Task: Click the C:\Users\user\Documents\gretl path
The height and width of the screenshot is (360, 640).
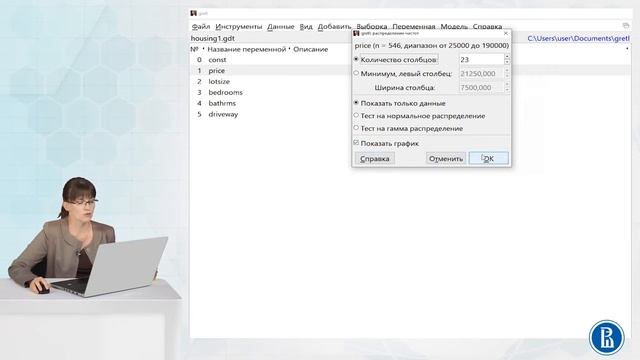Action: pos(578,38)
